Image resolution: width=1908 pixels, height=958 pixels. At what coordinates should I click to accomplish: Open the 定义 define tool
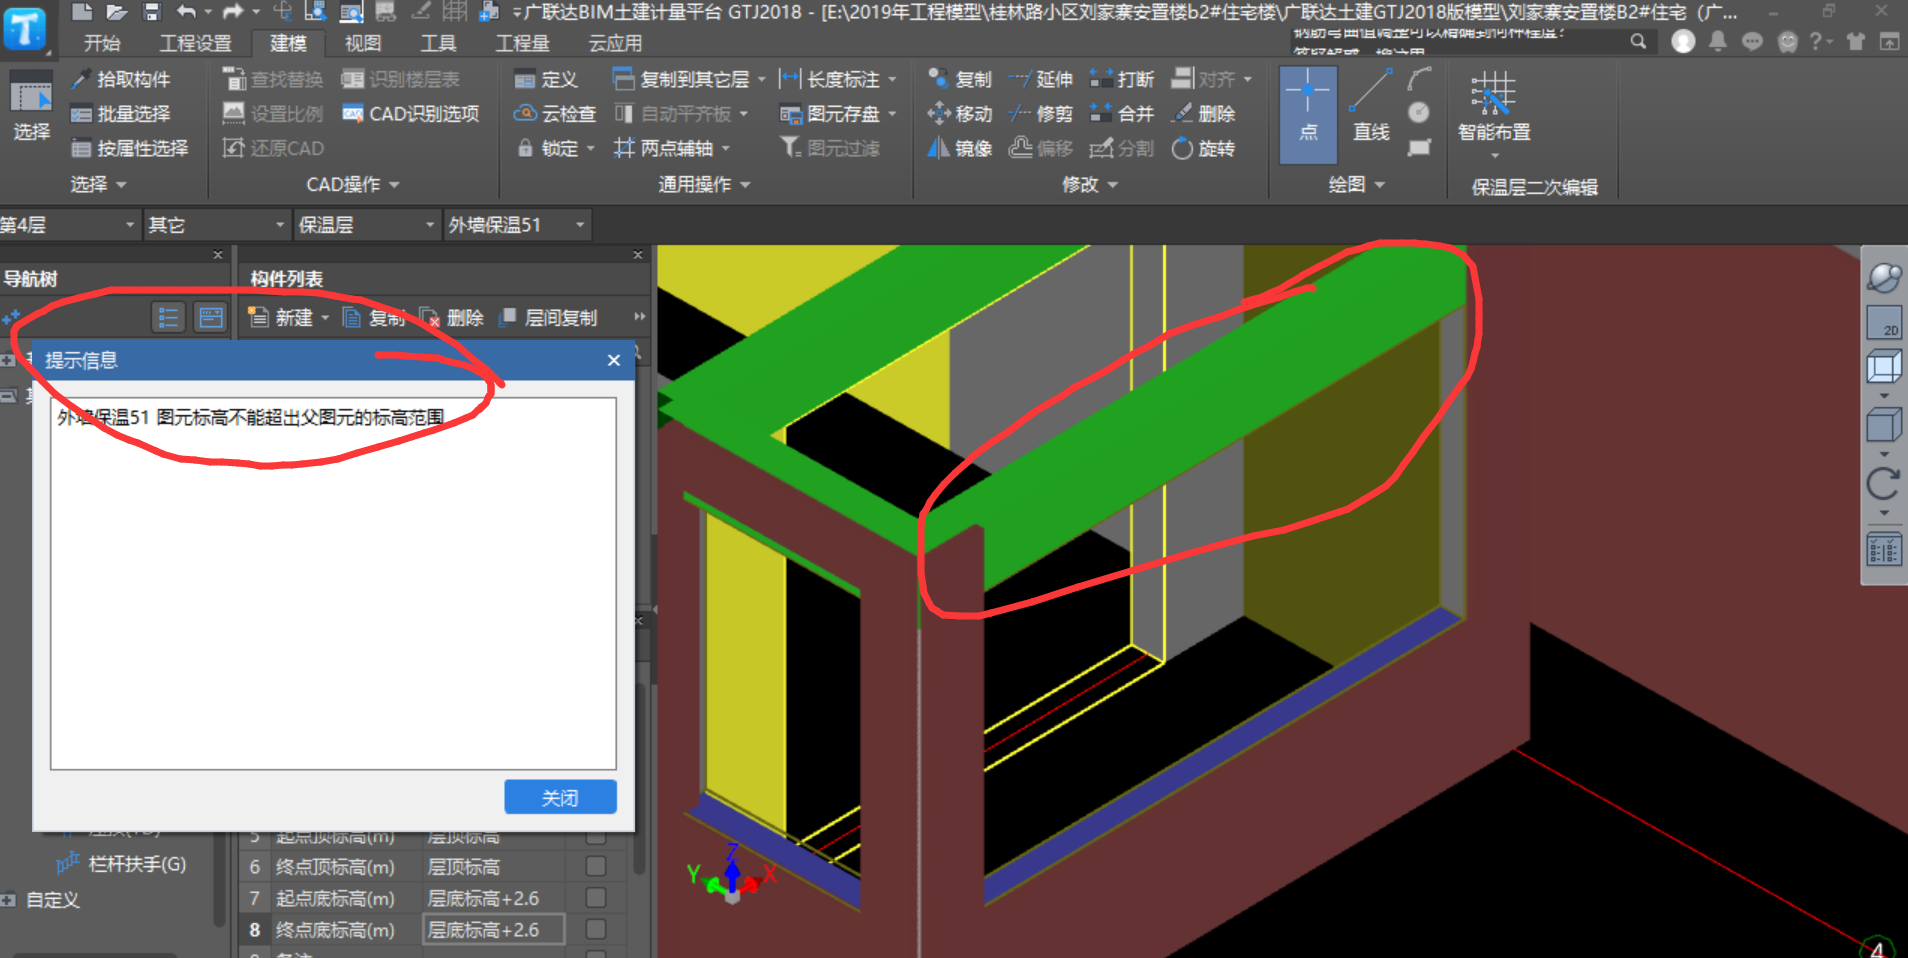click(x=545, y=79)
